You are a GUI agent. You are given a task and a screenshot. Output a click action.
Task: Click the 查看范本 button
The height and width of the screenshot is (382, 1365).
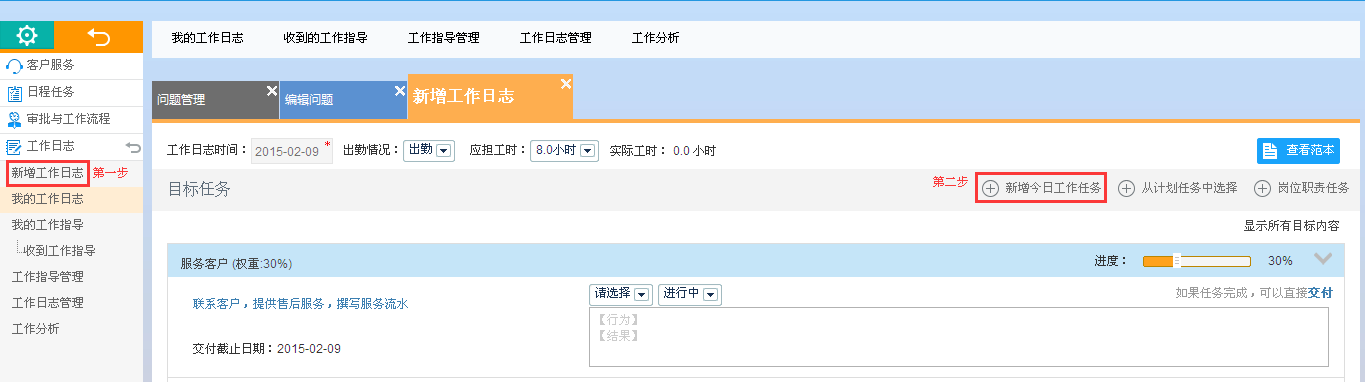pos(1298,150)
